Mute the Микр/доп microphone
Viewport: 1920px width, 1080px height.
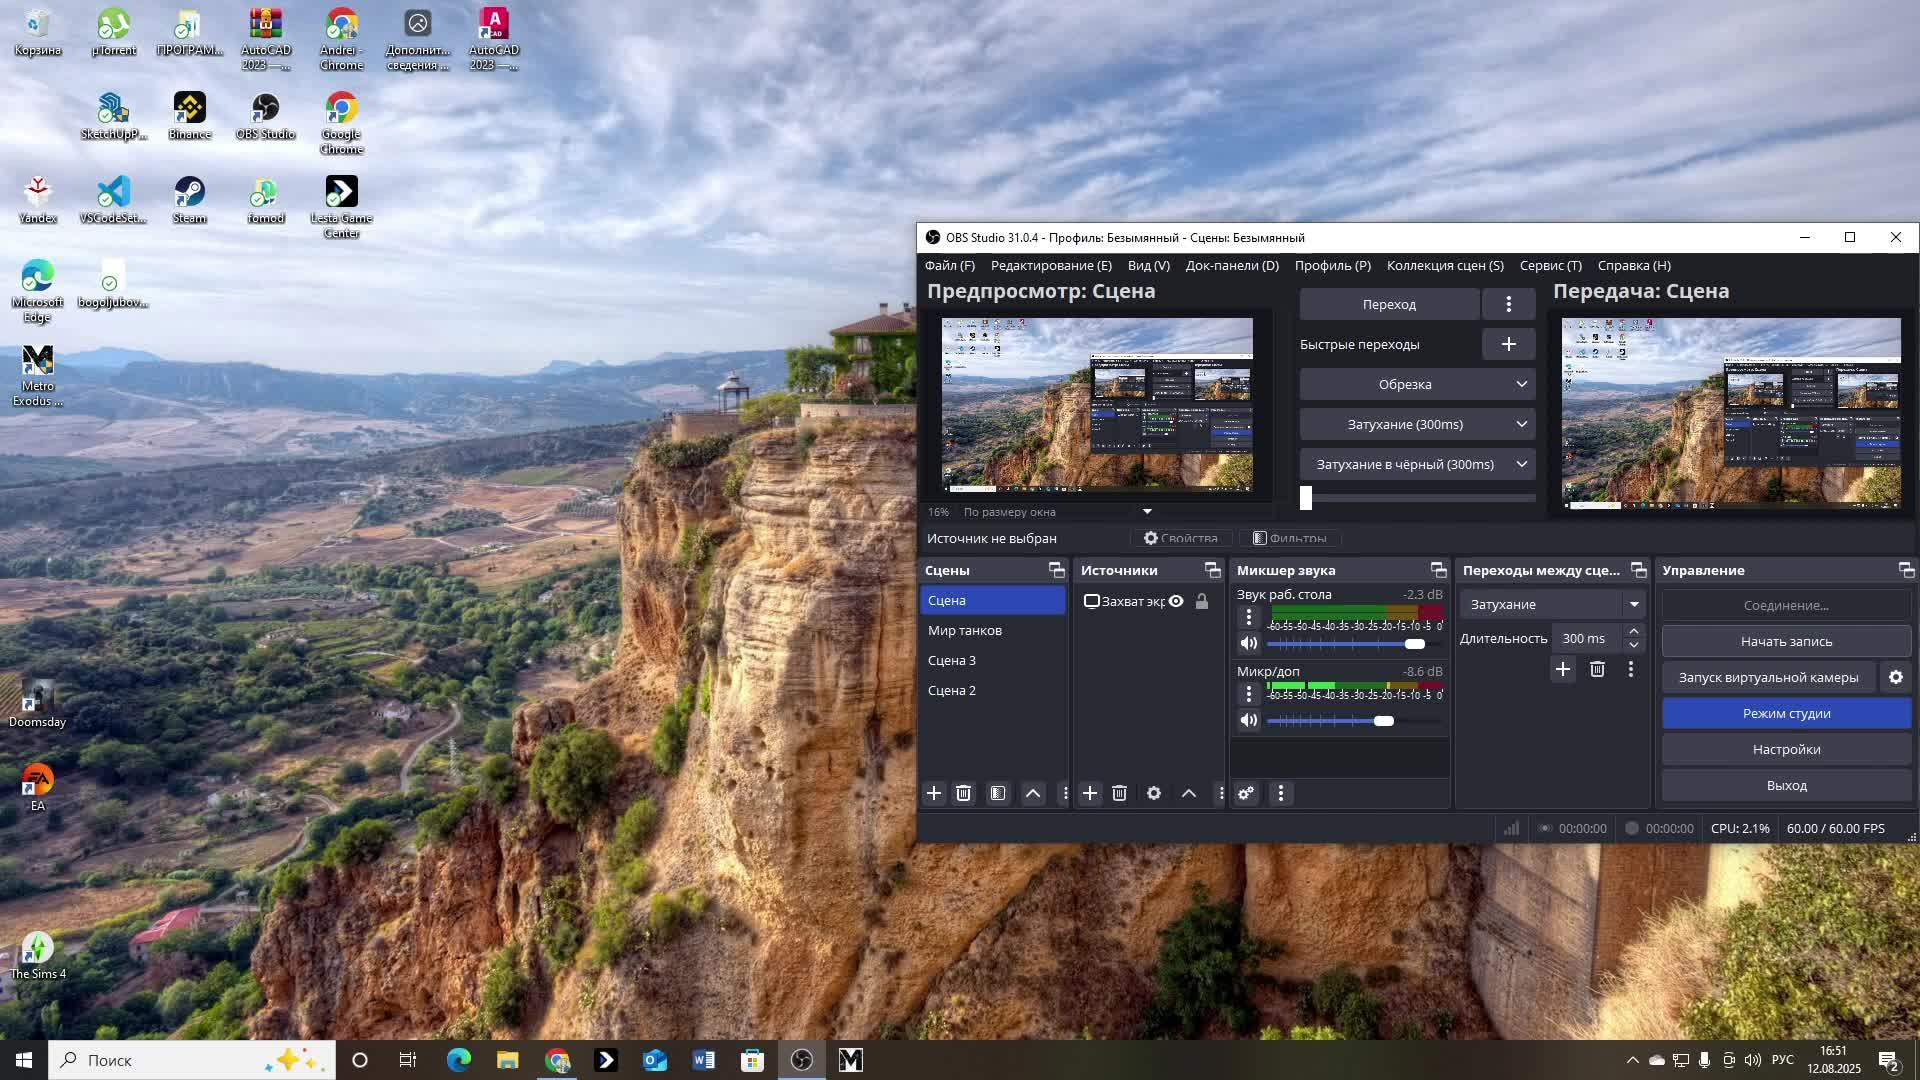1249,721
